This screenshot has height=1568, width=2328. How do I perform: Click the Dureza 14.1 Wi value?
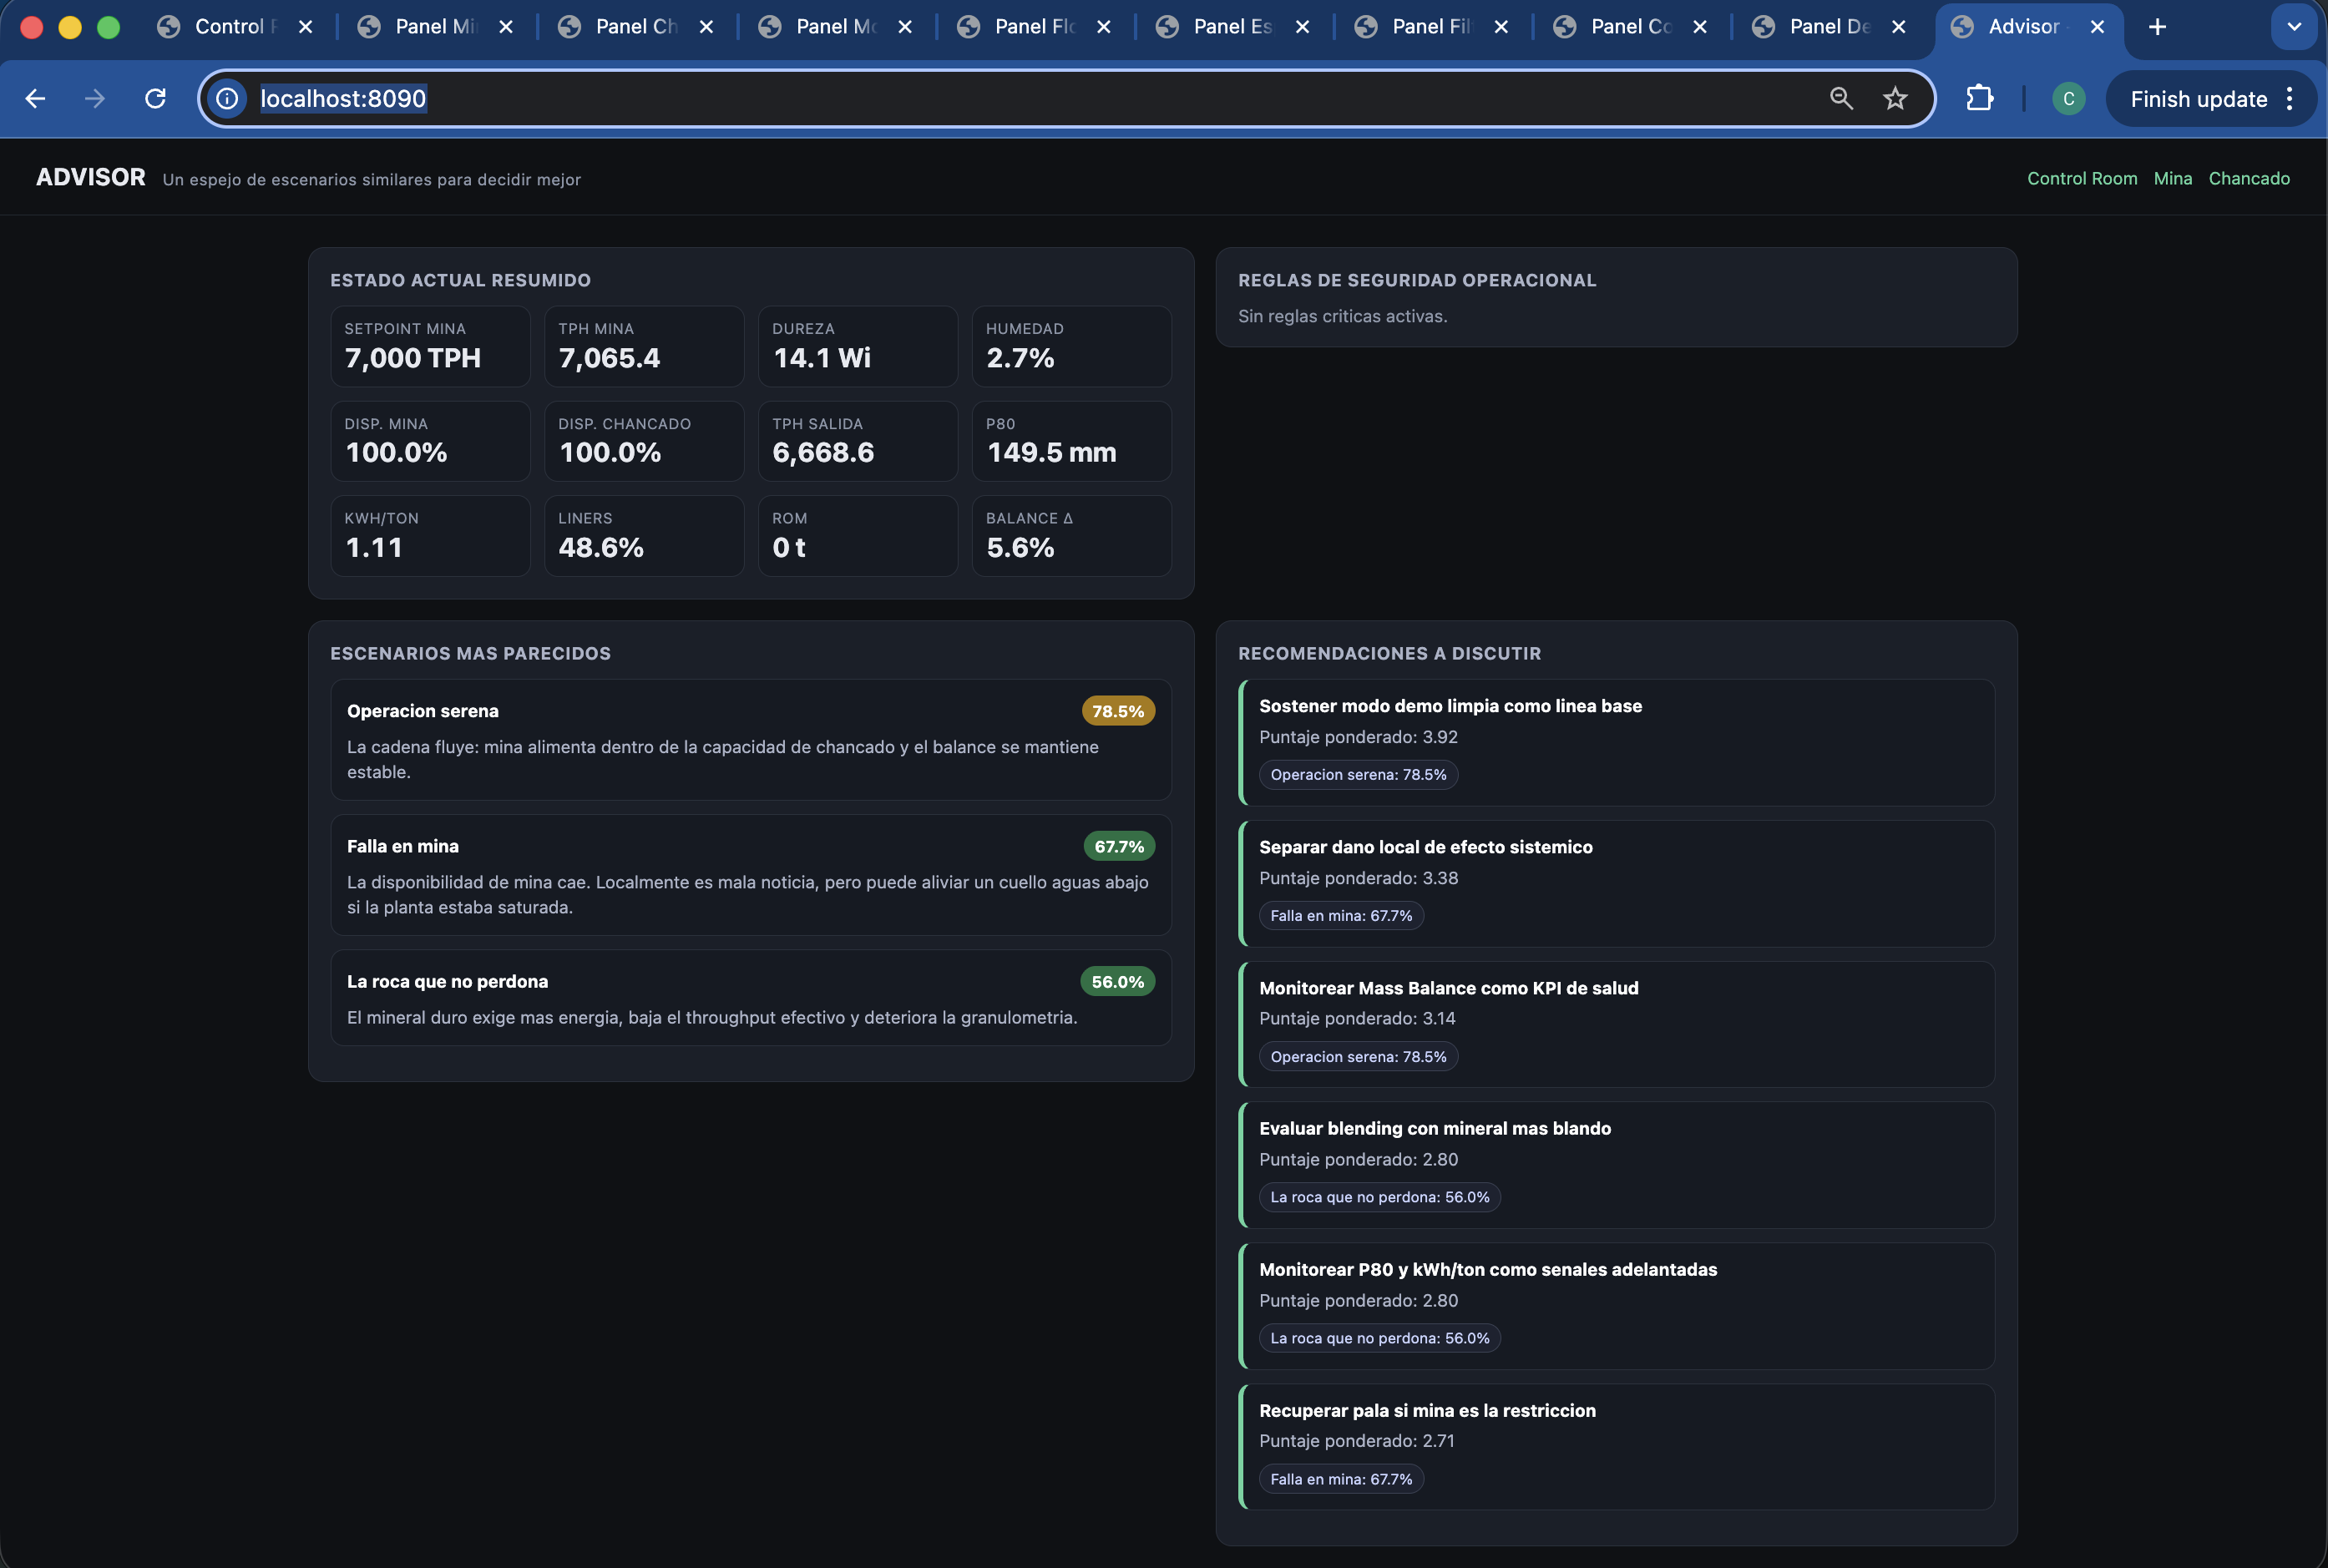(822, 358)
